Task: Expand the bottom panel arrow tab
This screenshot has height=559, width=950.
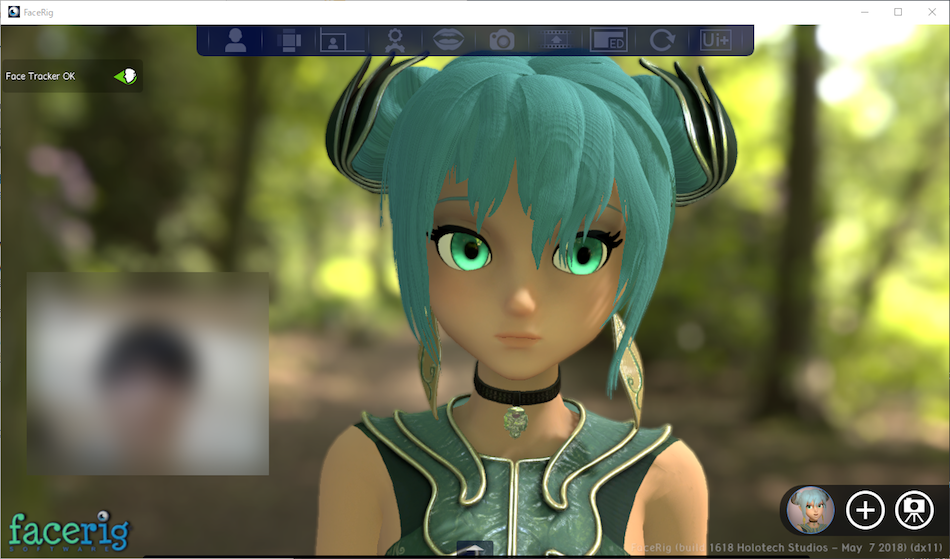Action: tap(475, 549)
